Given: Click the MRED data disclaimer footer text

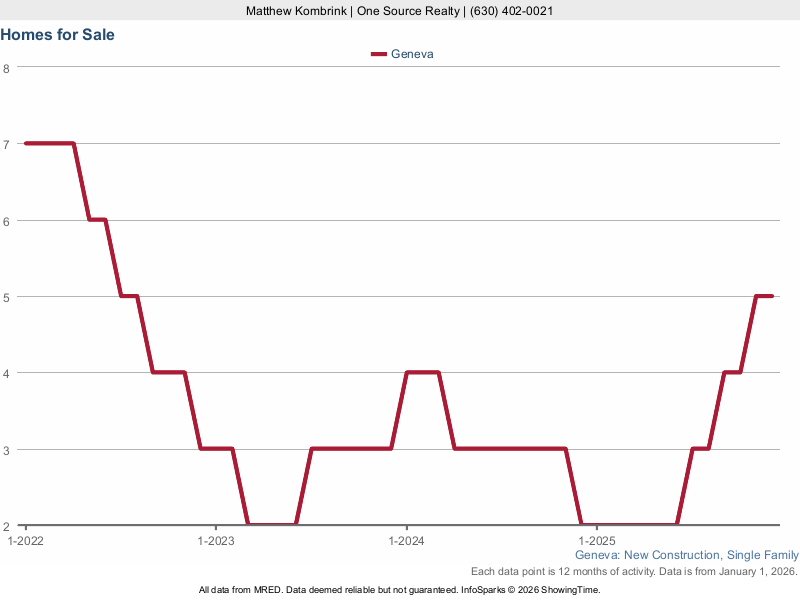Looking at the screenshot, I should click(400, 590).
